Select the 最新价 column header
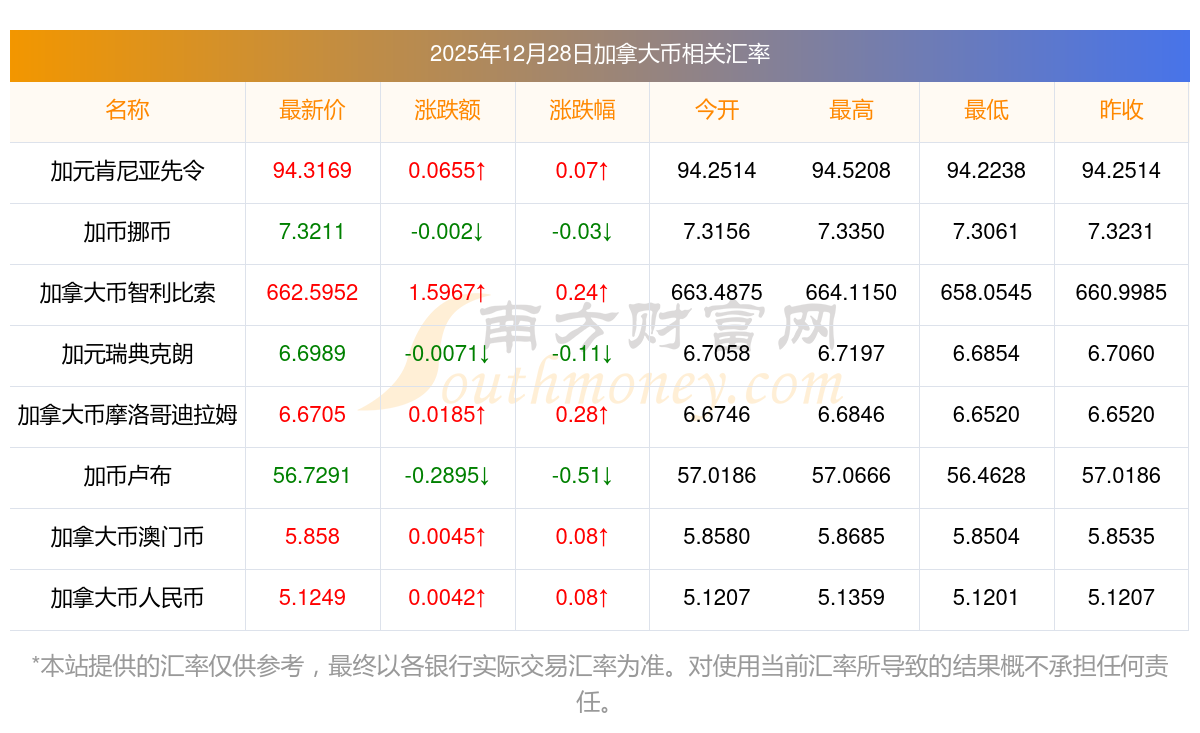 (x=312, y=110)
